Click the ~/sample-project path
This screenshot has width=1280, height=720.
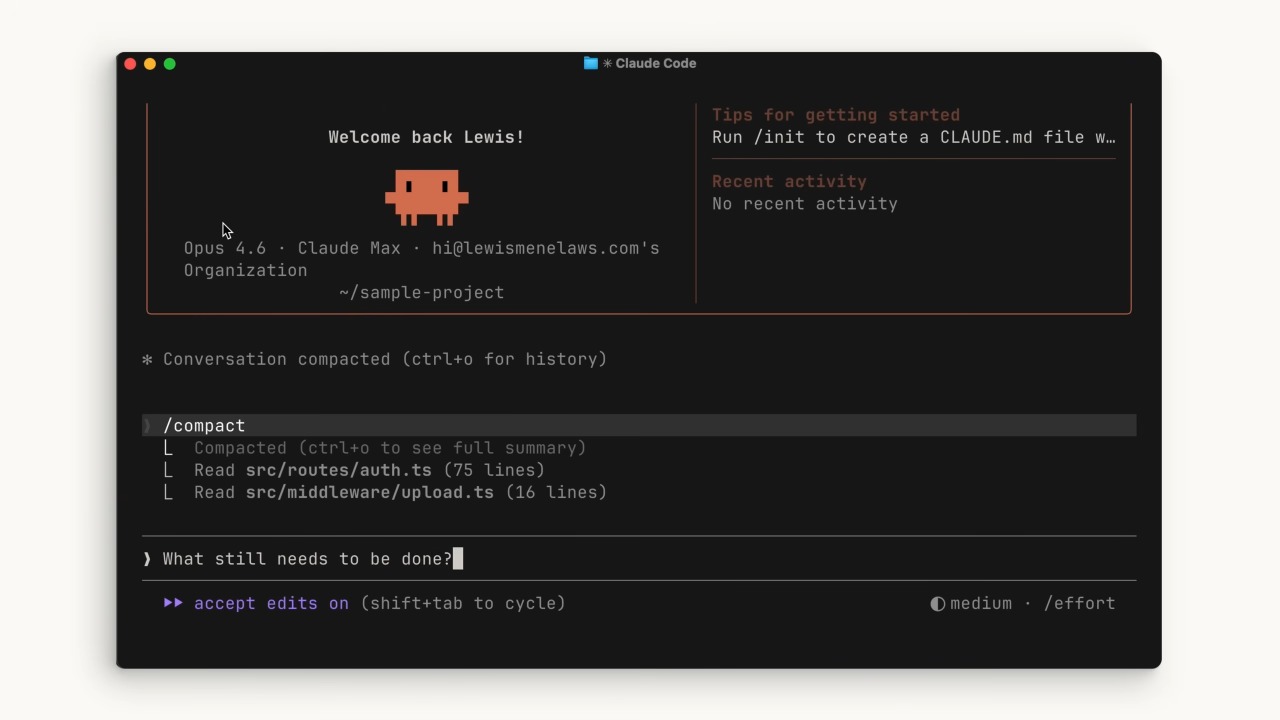(x=421, y=292)
